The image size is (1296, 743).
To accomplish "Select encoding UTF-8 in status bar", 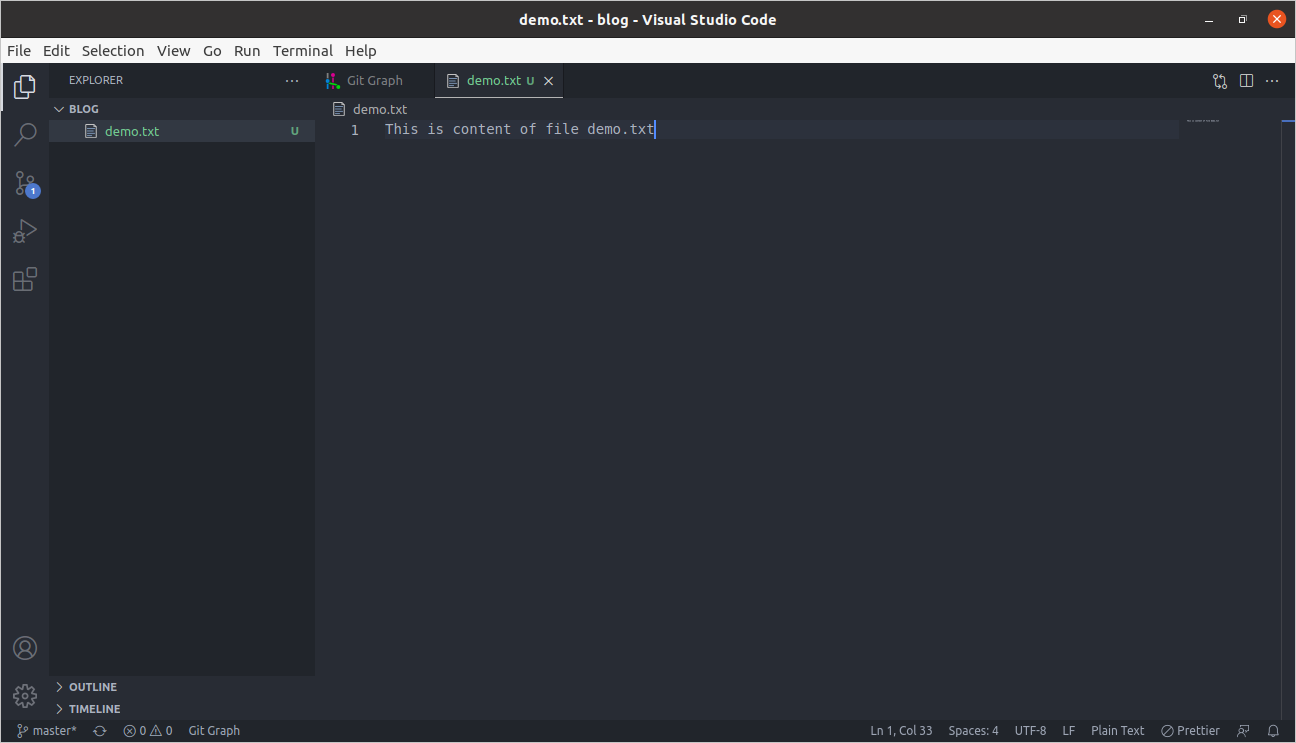I will [x=1030, y=731].
